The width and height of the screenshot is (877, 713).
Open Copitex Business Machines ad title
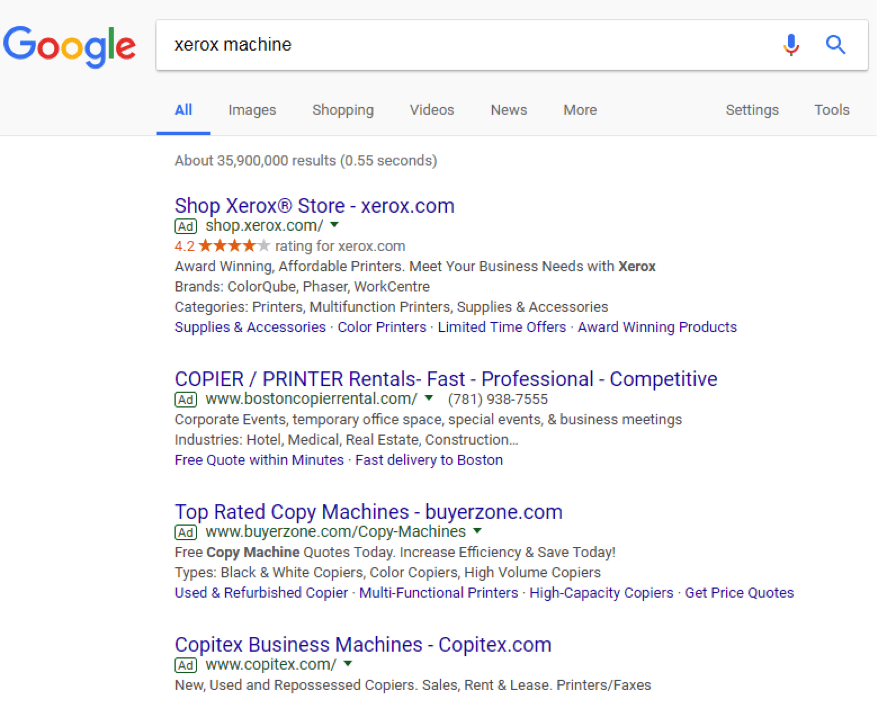(363, 644)
